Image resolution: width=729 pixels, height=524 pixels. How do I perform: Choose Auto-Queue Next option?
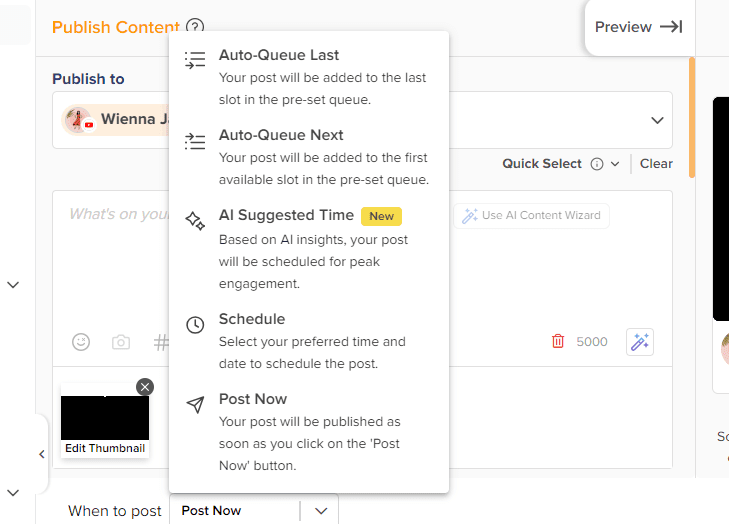[281, 135]
